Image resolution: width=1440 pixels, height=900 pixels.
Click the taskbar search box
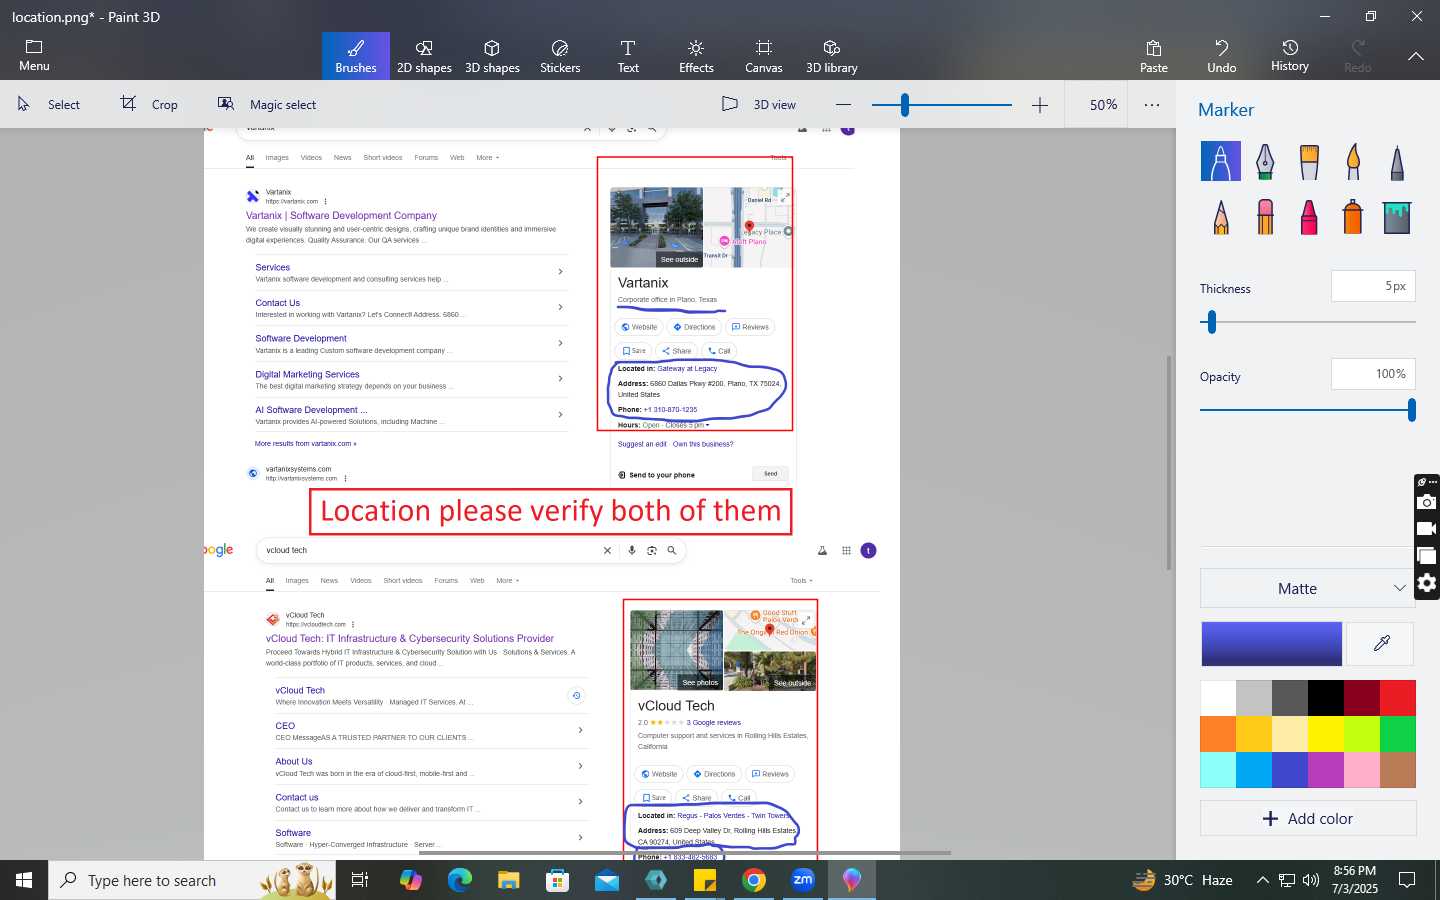[192, 880]
